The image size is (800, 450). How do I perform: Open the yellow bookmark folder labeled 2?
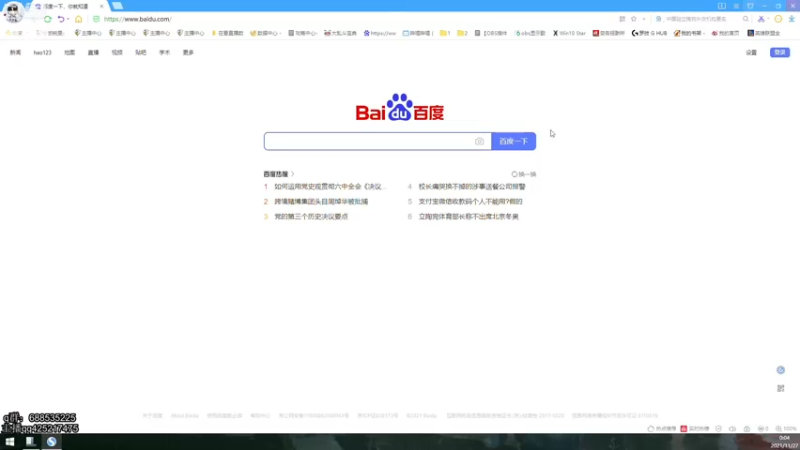click(462, 33)
